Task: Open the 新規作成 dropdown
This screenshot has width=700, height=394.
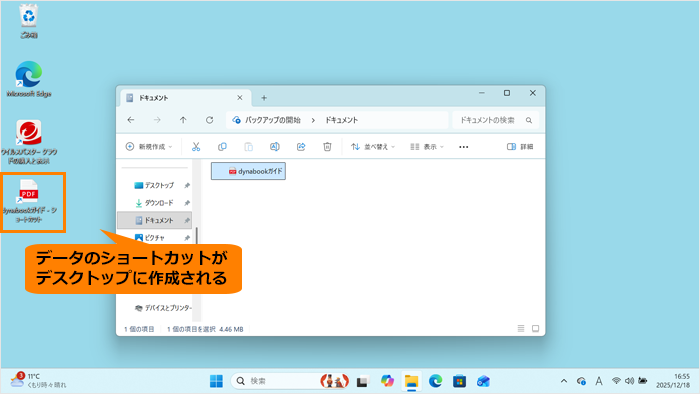Action: (149, 147)
